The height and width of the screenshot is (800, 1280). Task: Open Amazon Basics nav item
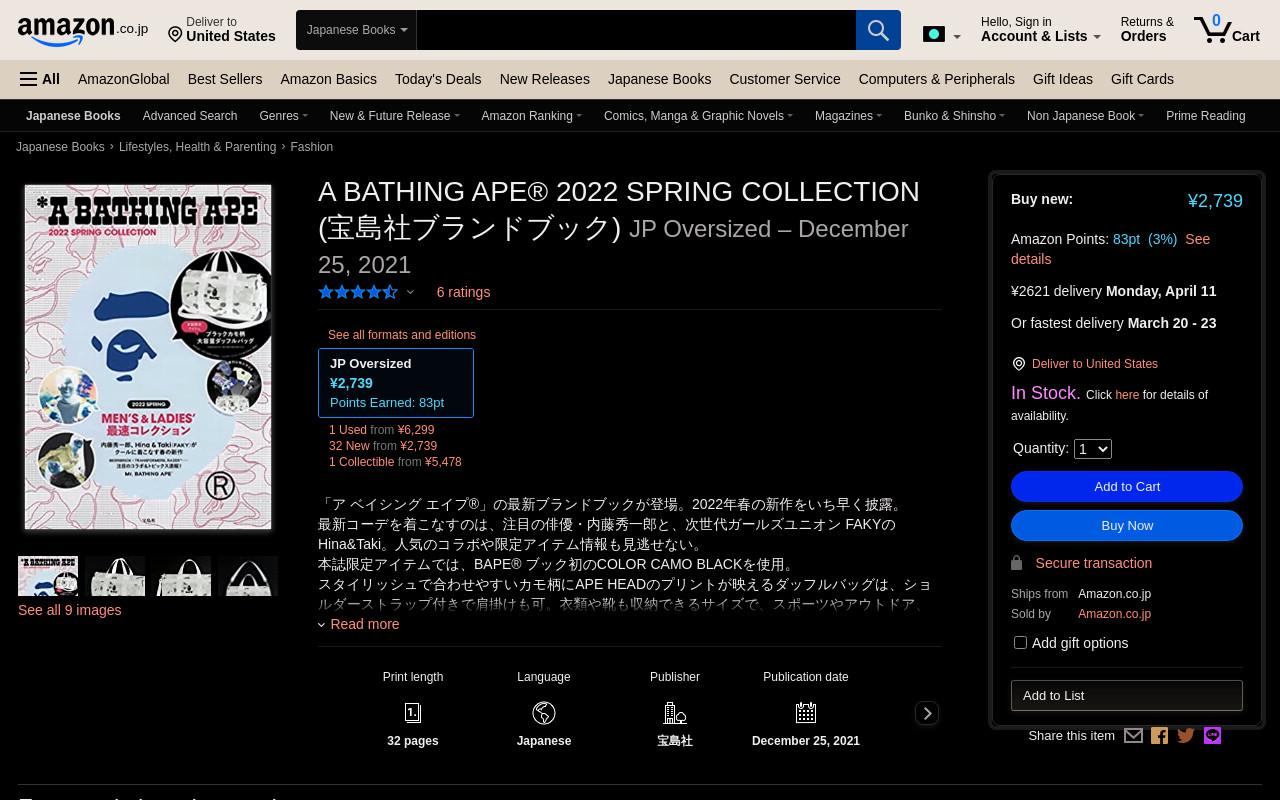coord(329,79)
